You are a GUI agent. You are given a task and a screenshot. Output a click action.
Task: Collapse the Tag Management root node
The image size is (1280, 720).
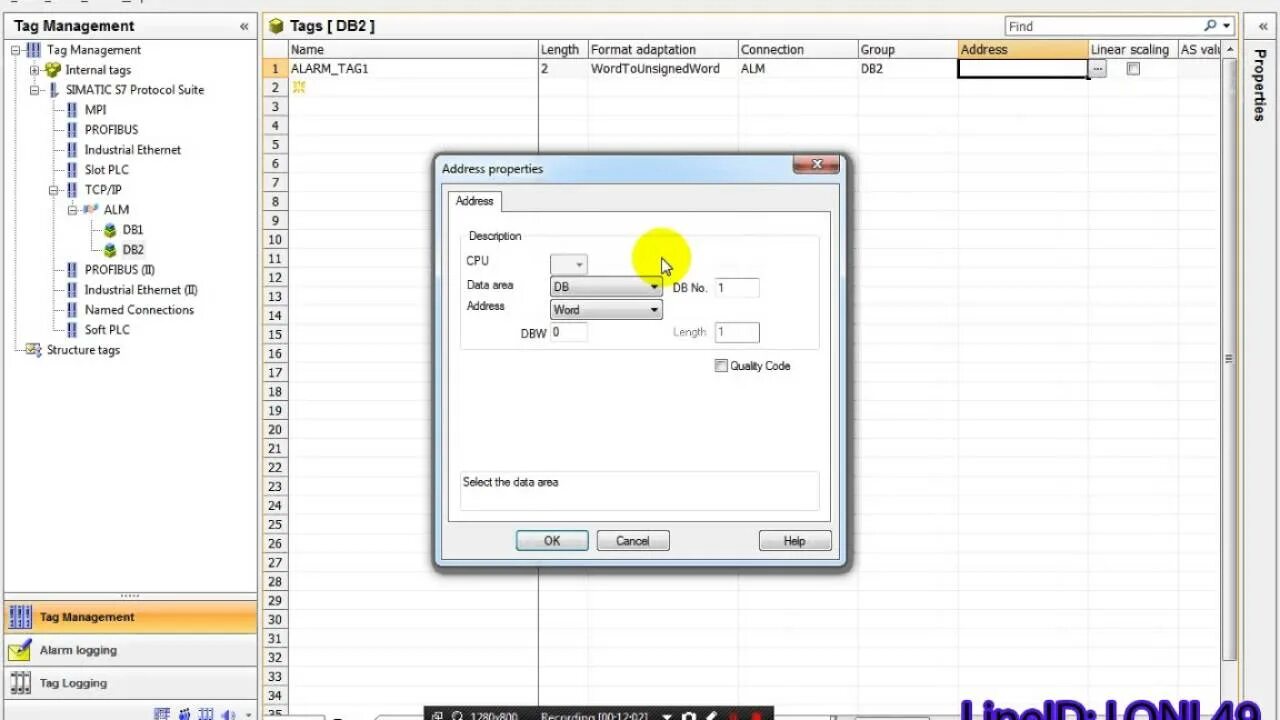[16, 50]
